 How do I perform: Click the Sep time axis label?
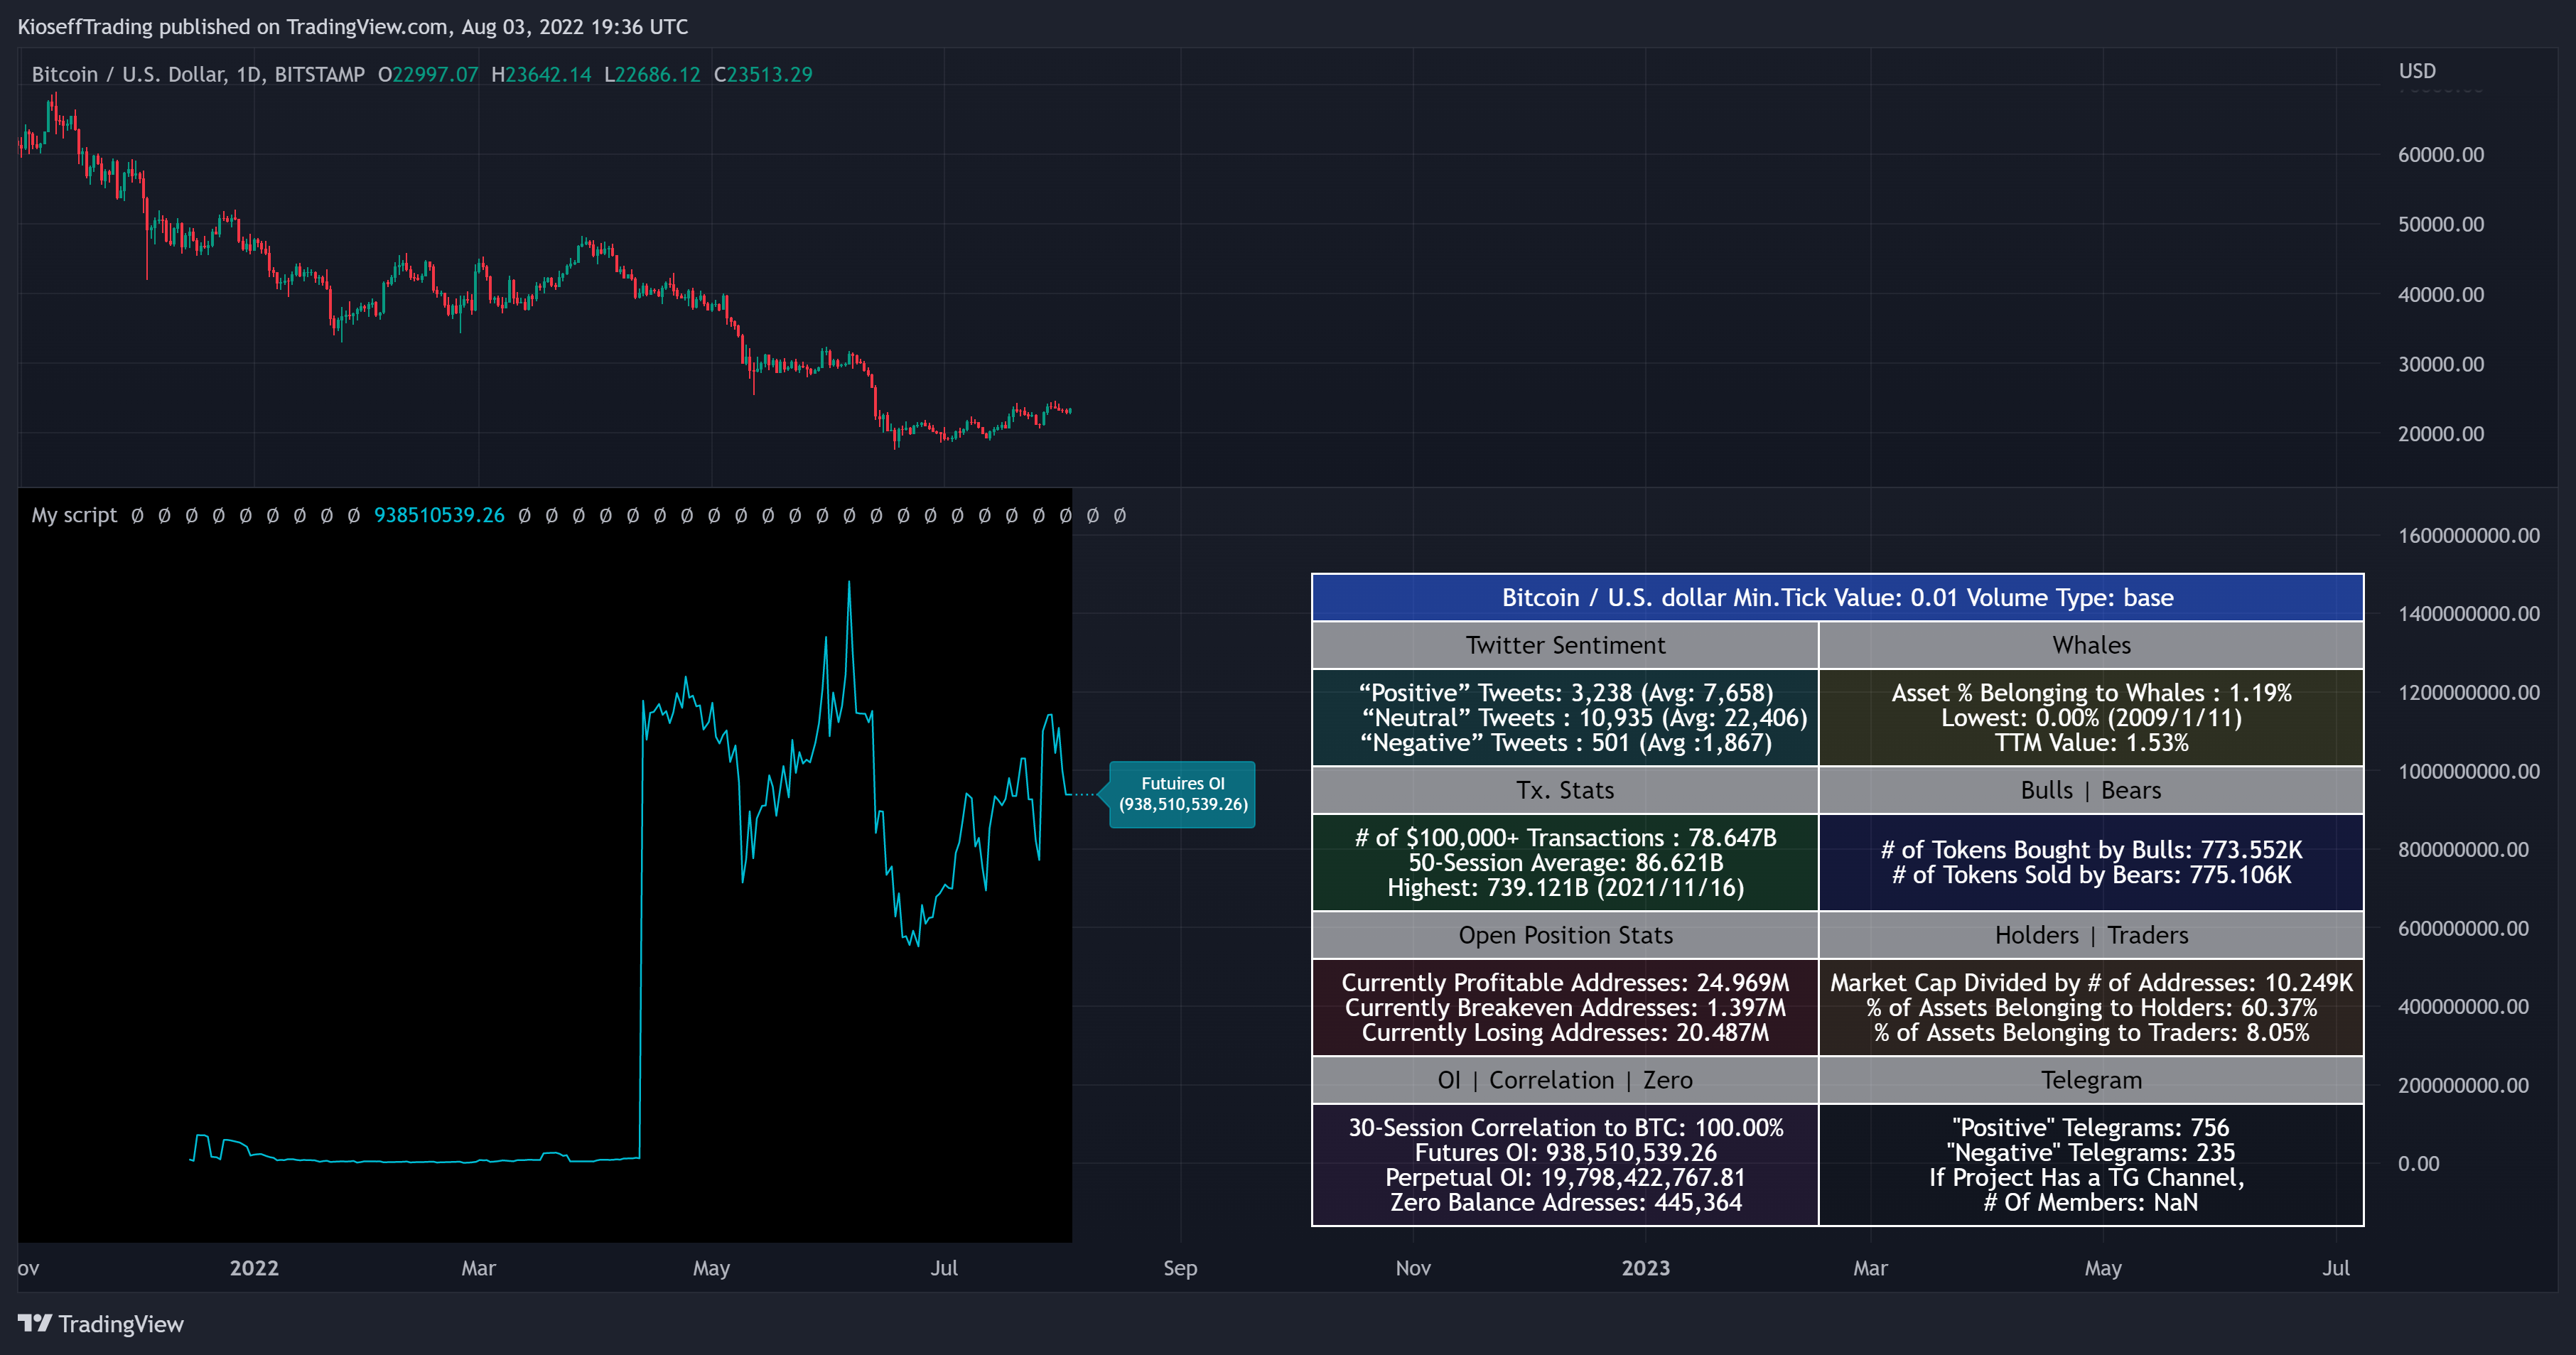[1180, 1268]
